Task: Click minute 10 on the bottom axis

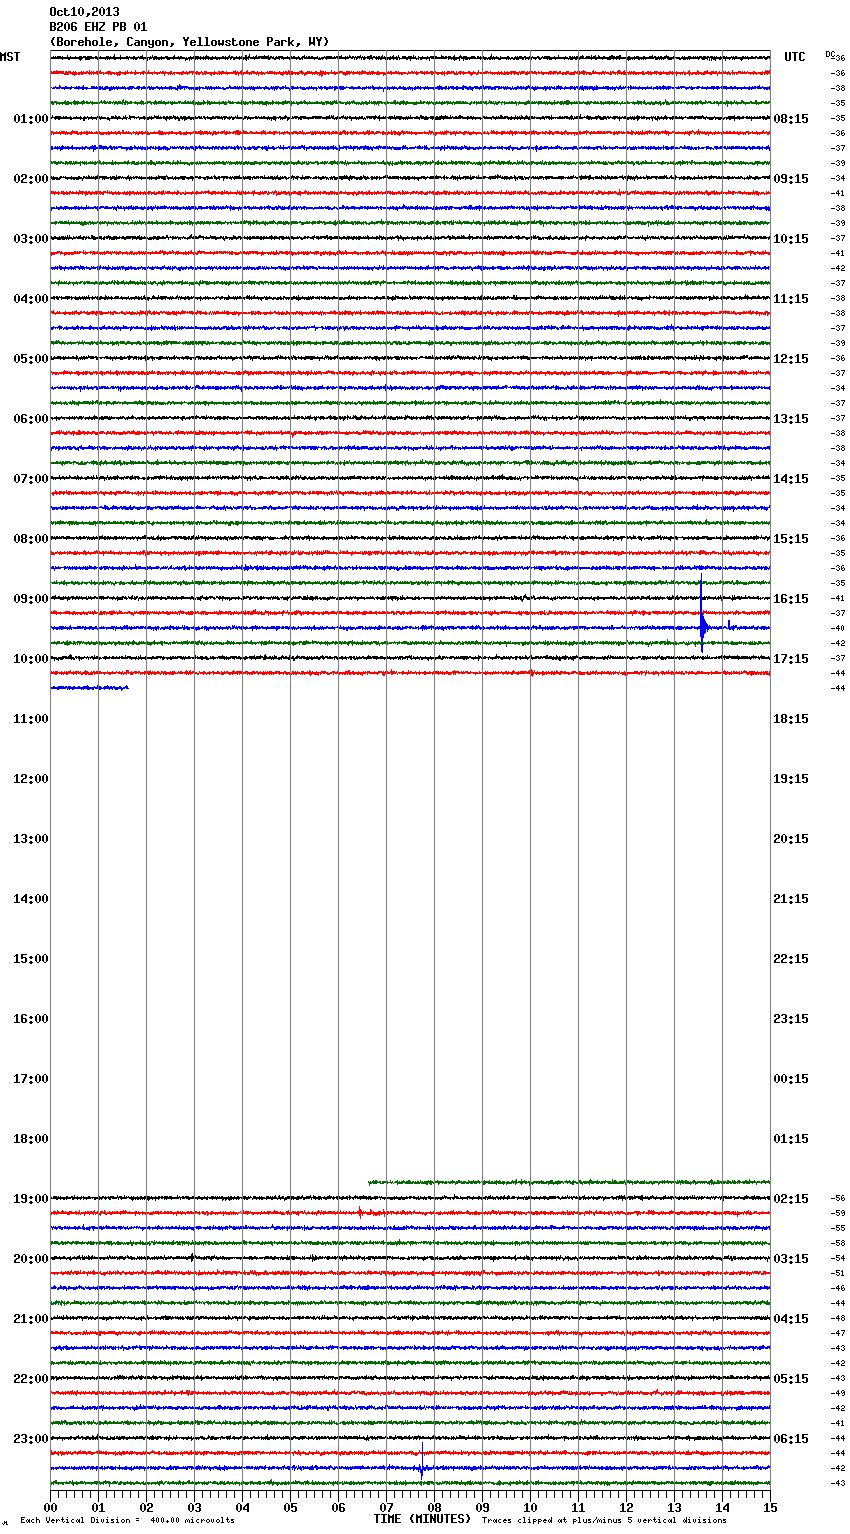Action: point(530,1507)
